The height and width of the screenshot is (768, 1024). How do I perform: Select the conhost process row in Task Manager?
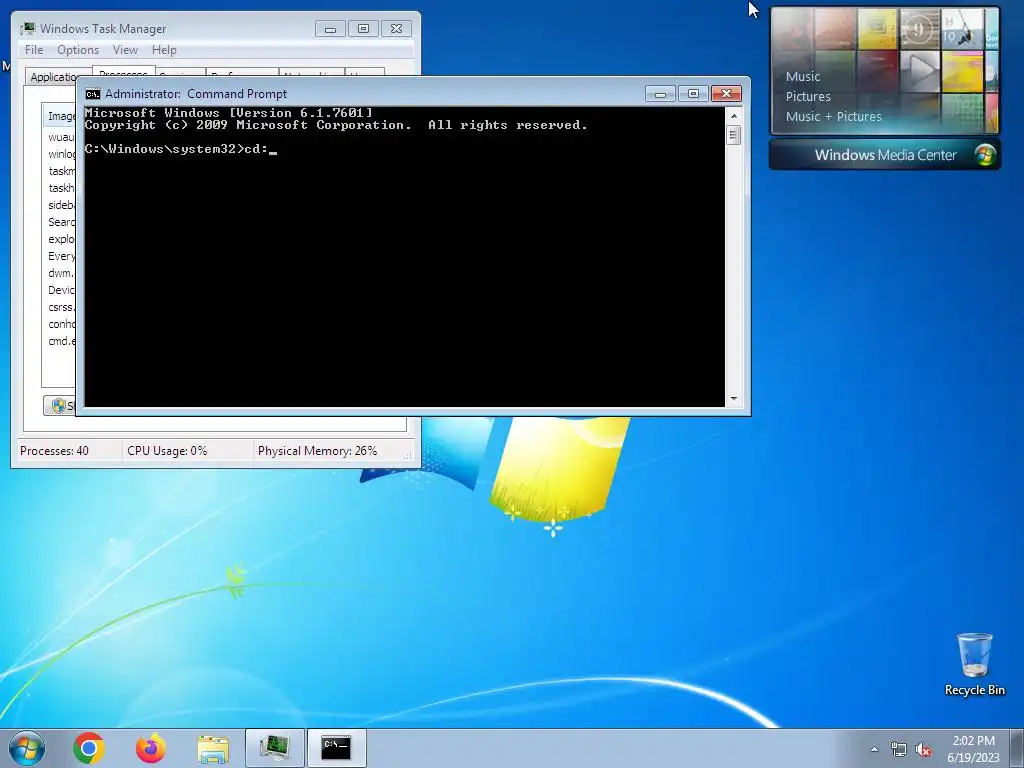pyautogui.click(x=60, y=324)
